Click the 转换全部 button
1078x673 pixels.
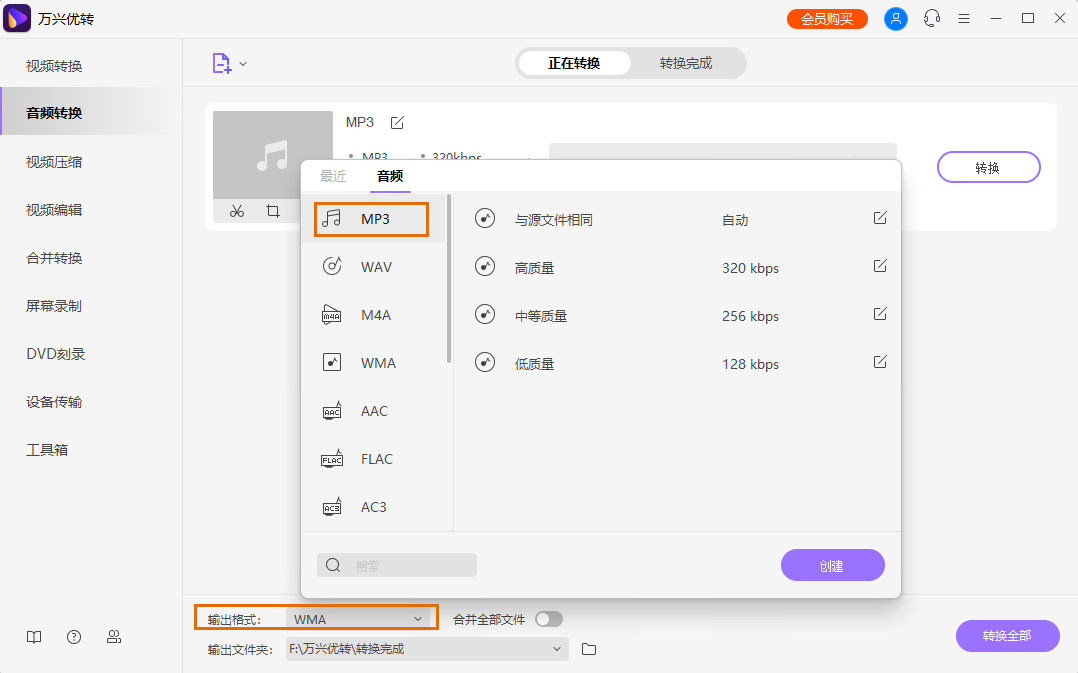coord(1007,636)
